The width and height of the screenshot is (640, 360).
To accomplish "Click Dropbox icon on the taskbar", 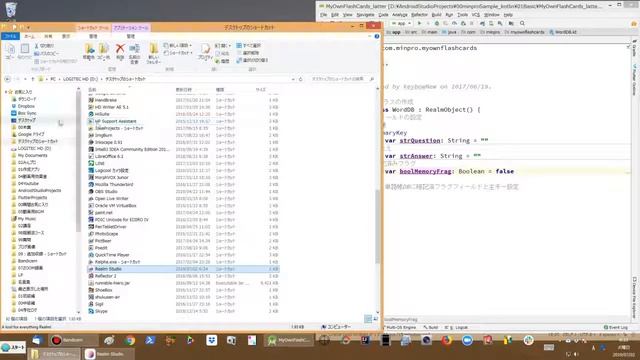I will pos(211,340).
